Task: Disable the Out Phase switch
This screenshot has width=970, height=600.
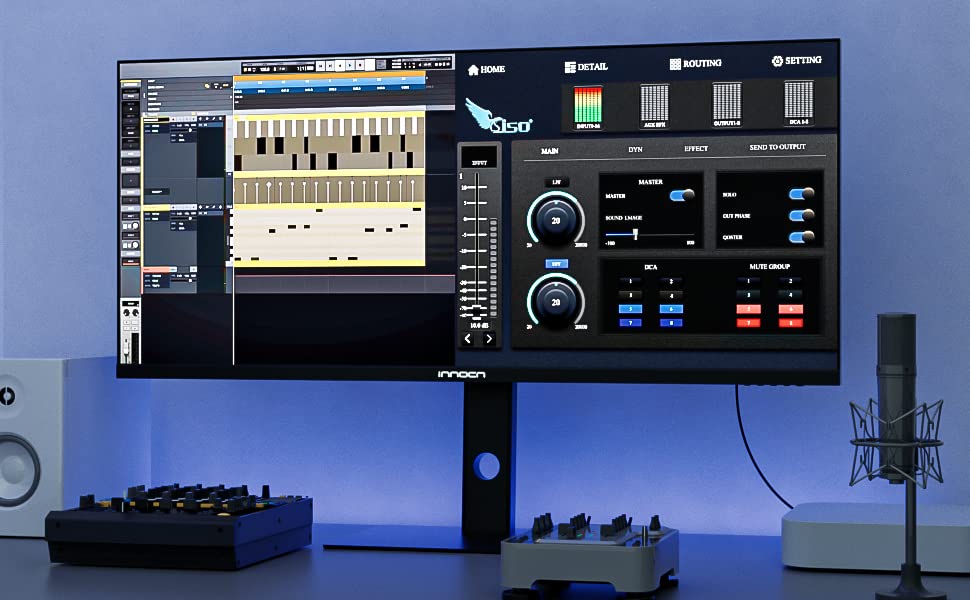Action: (x=801, y=215)
